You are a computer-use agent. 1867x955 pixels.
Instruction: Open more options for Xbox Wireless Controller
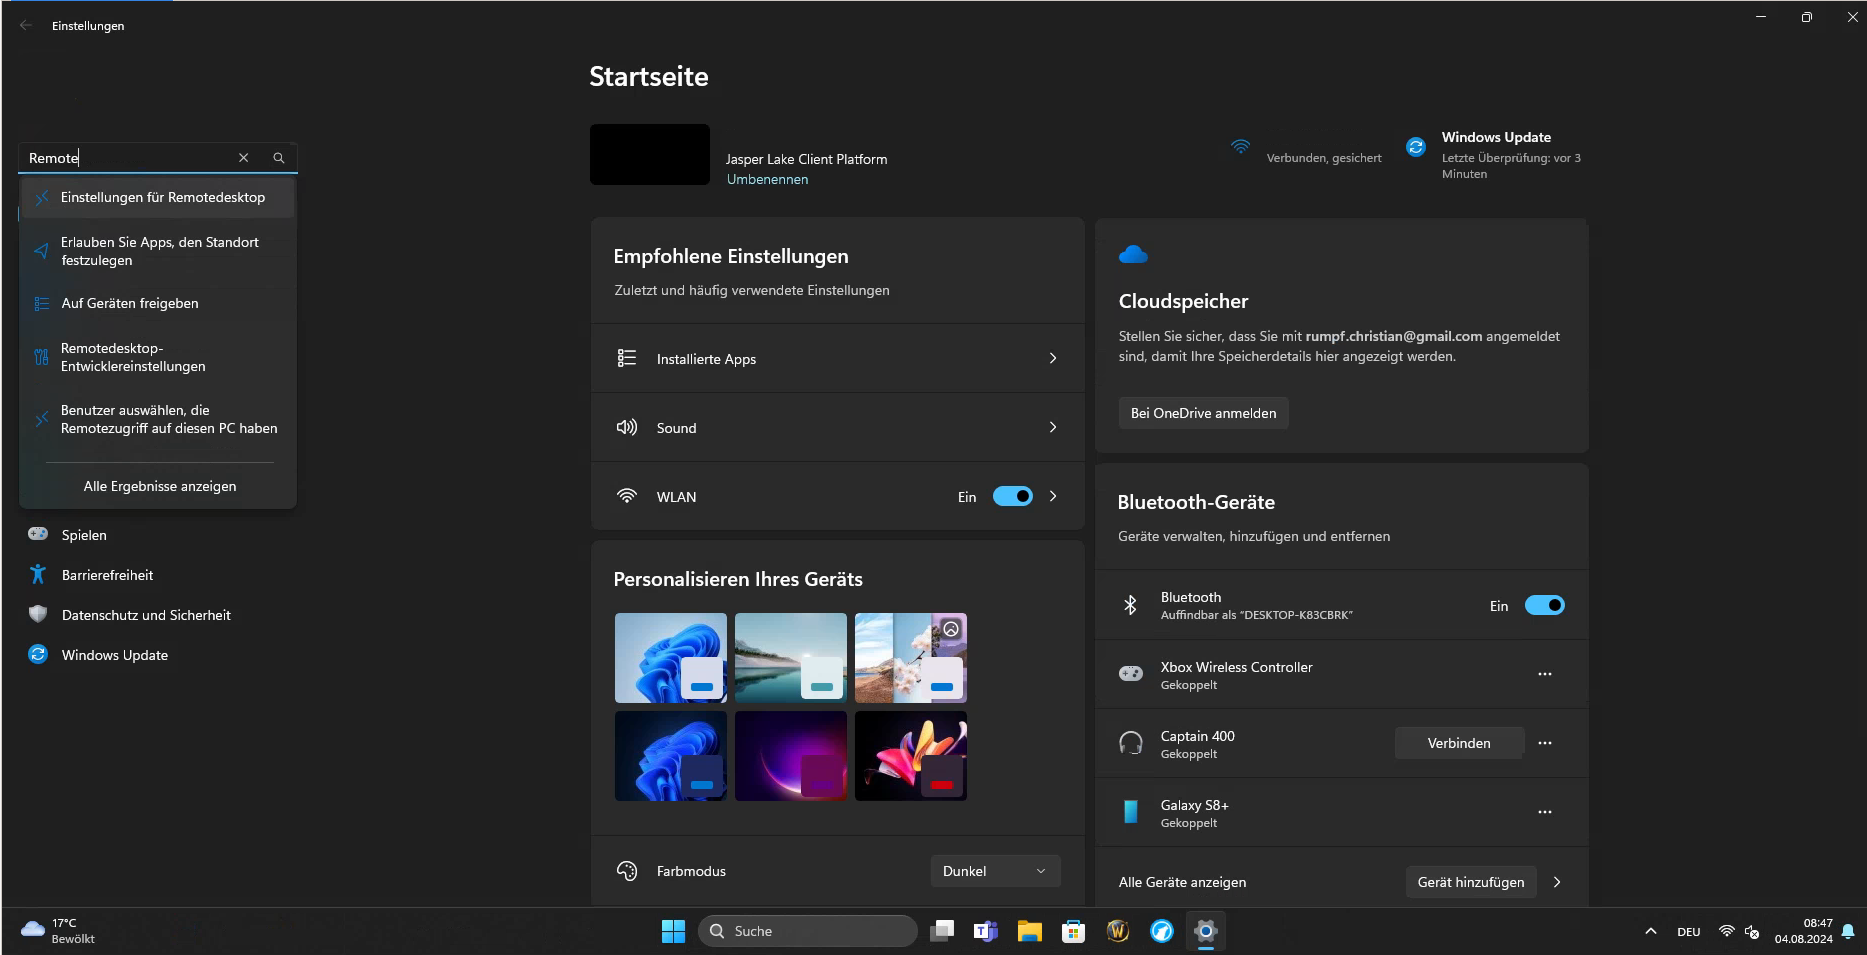click(x=1544, y=674)
